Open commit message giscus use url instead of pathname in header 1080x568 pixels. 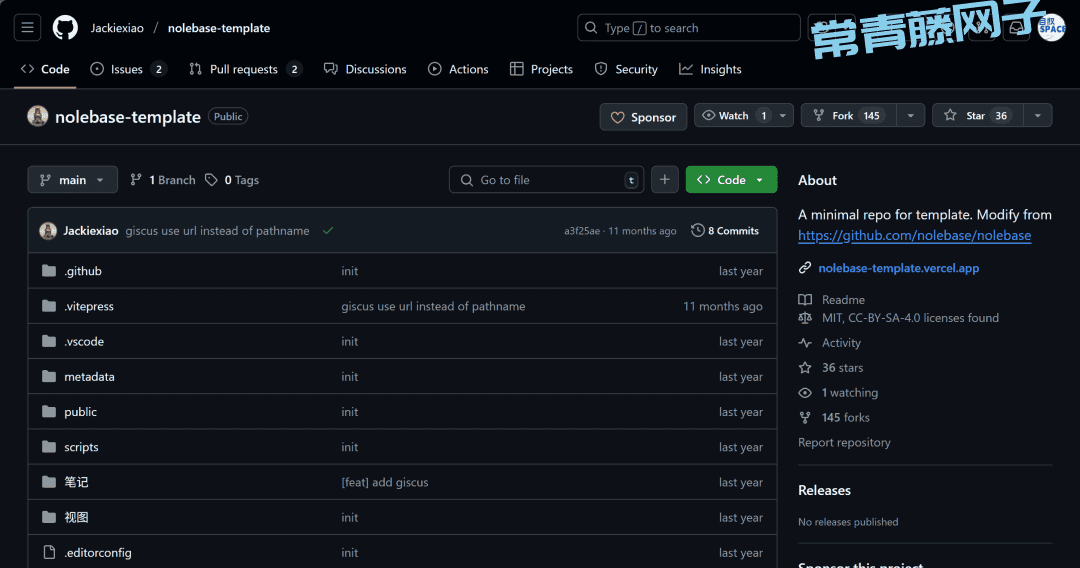tap(218, 231)
